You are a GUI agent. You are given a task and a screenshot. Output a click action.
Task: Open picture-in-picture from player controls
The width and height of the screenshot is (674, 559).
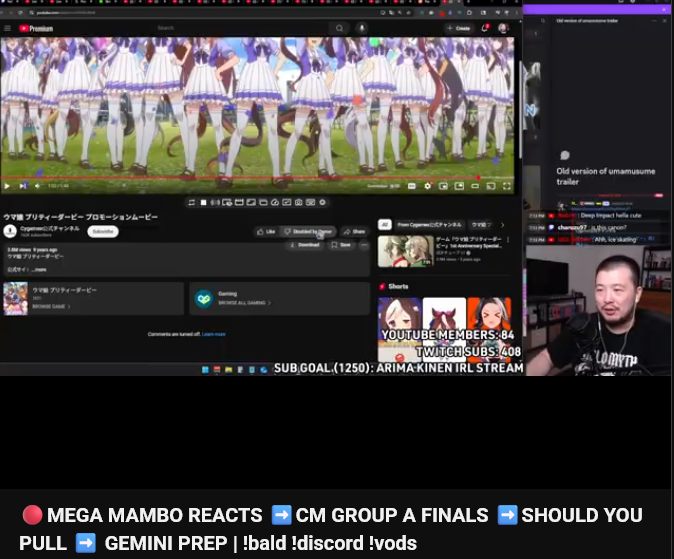point(459,186)
